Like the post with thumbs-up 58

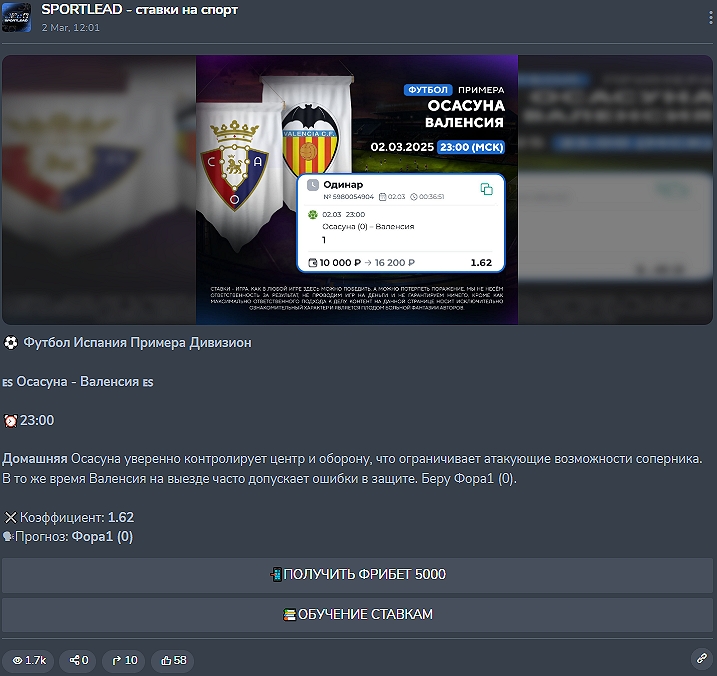[x=173, y=660]
